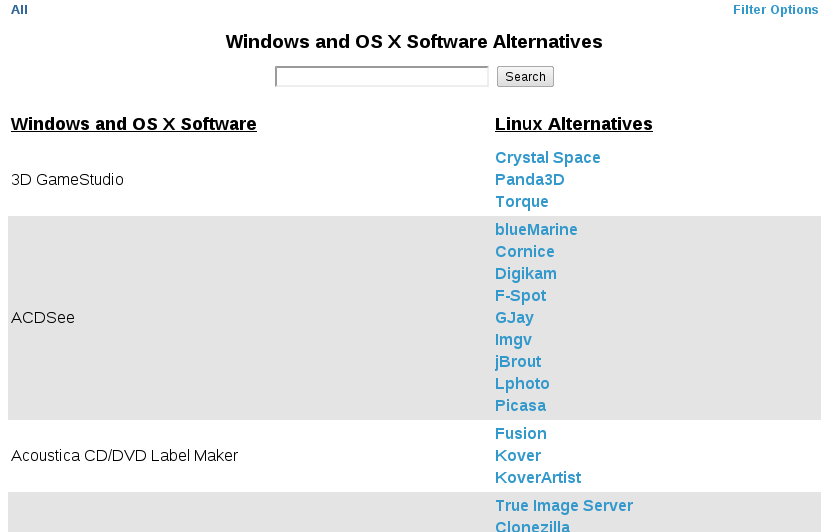Open the Kover link

click(518, 456)
